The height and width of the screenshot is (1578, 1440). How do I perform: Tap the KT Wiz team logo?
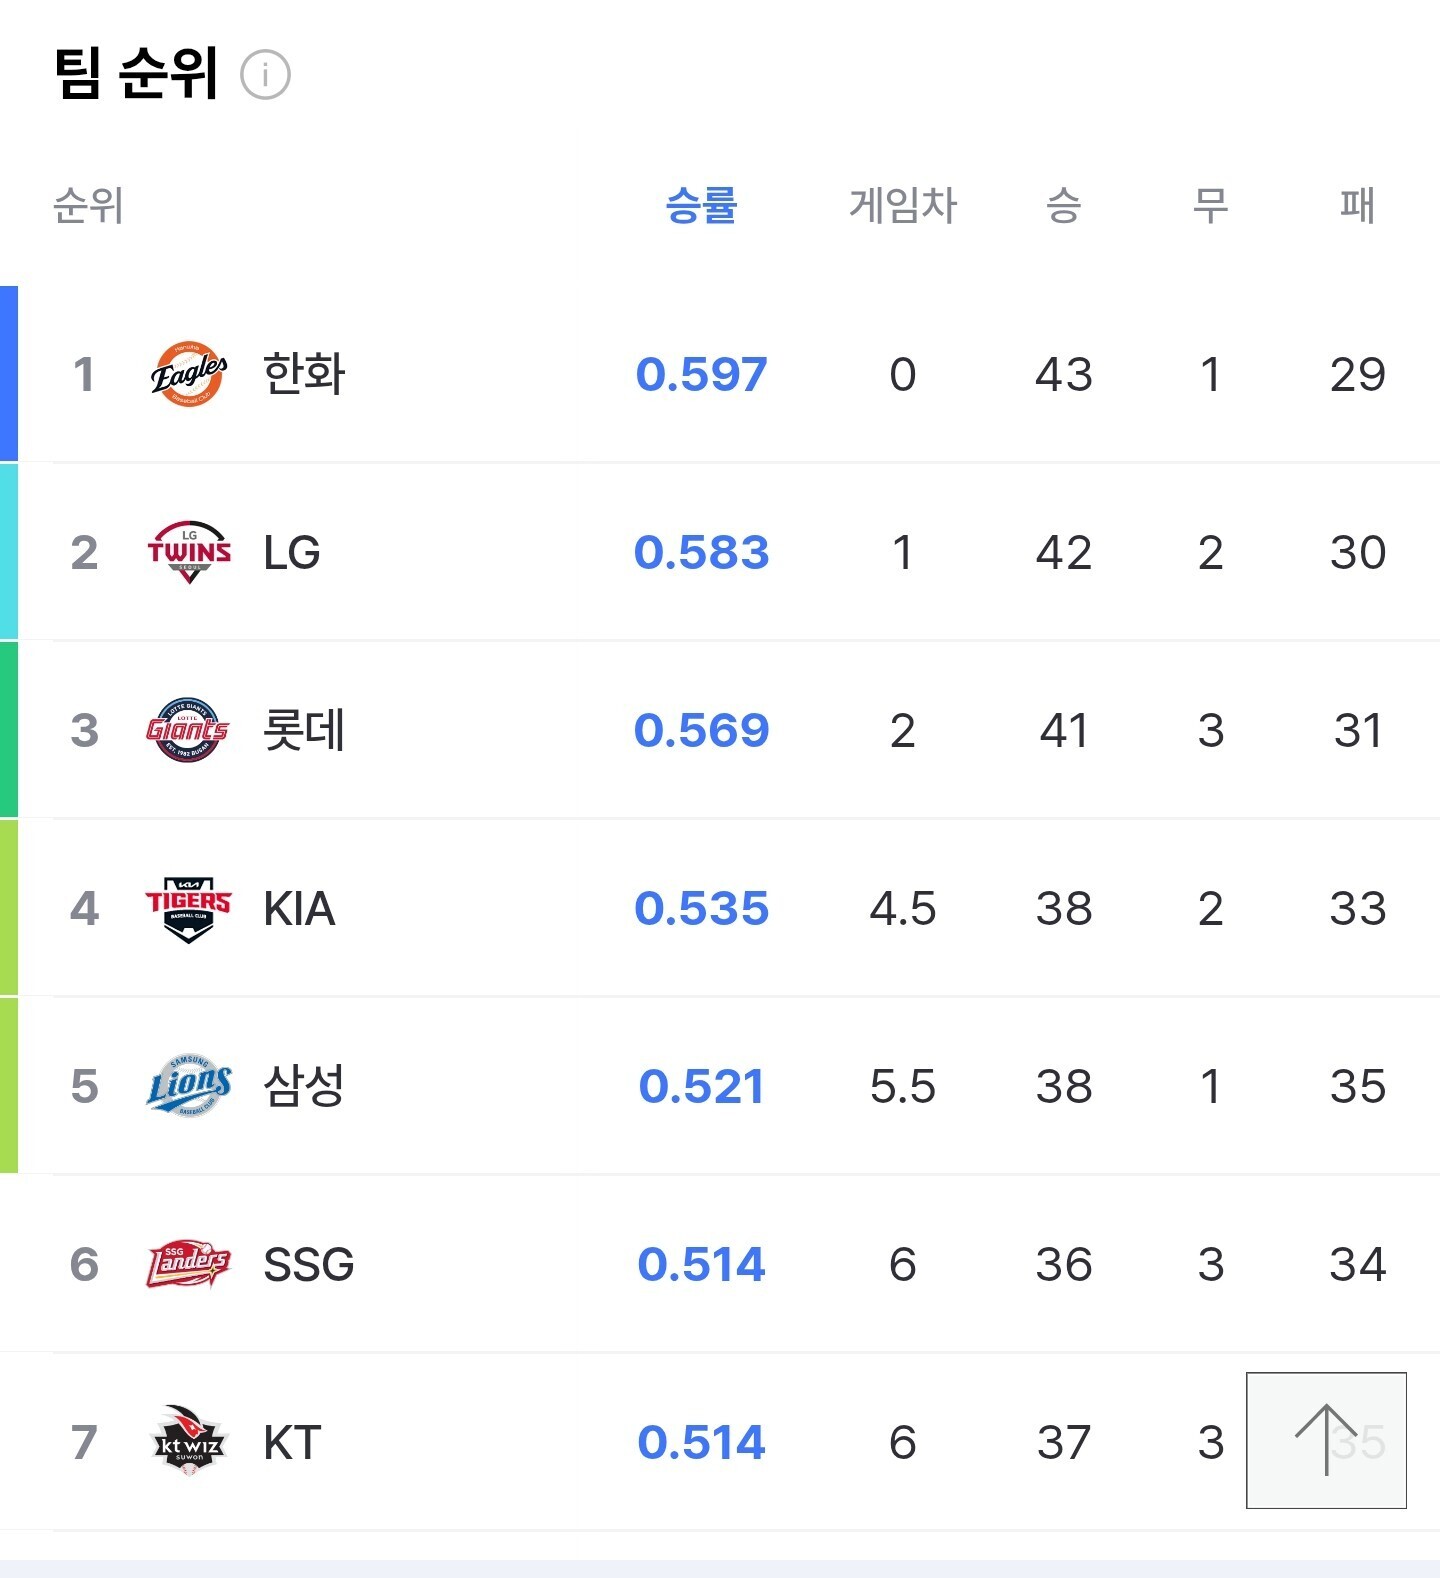(x=188, y=1441)
